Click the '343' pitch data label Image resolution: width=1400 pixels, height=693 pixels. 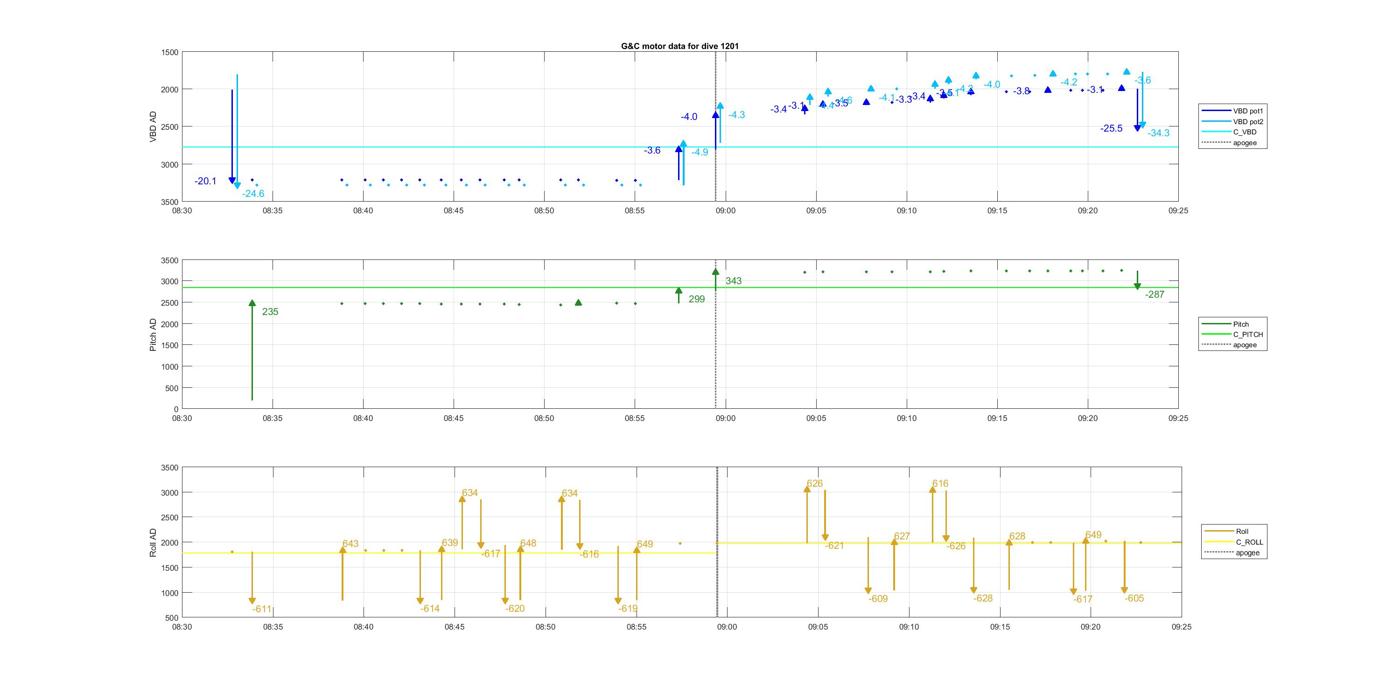pyautogui.click(x=733, y=281)
